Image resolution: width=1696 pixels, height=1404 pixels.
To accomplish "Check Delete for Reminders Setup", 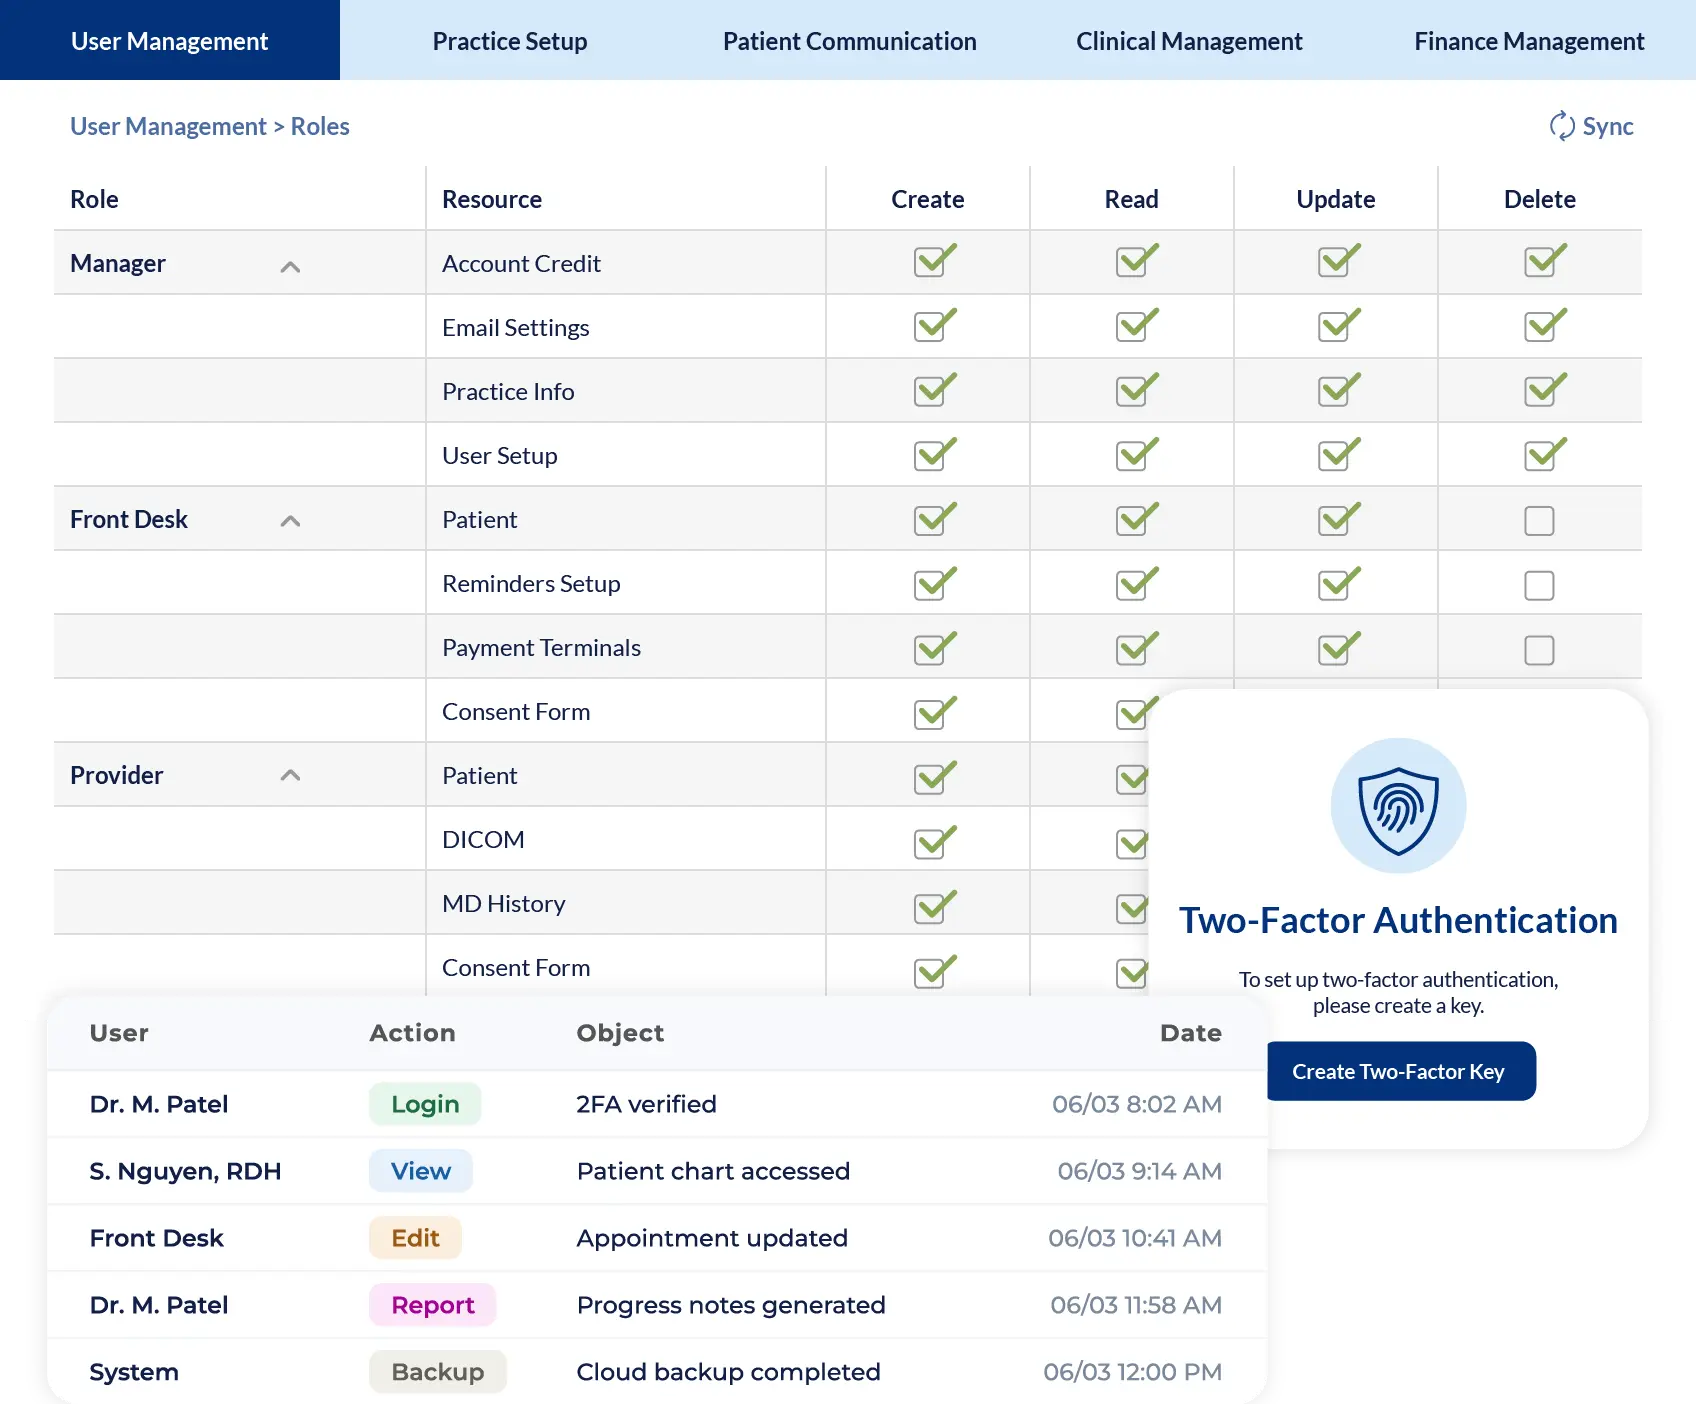I will (1539, 585).
